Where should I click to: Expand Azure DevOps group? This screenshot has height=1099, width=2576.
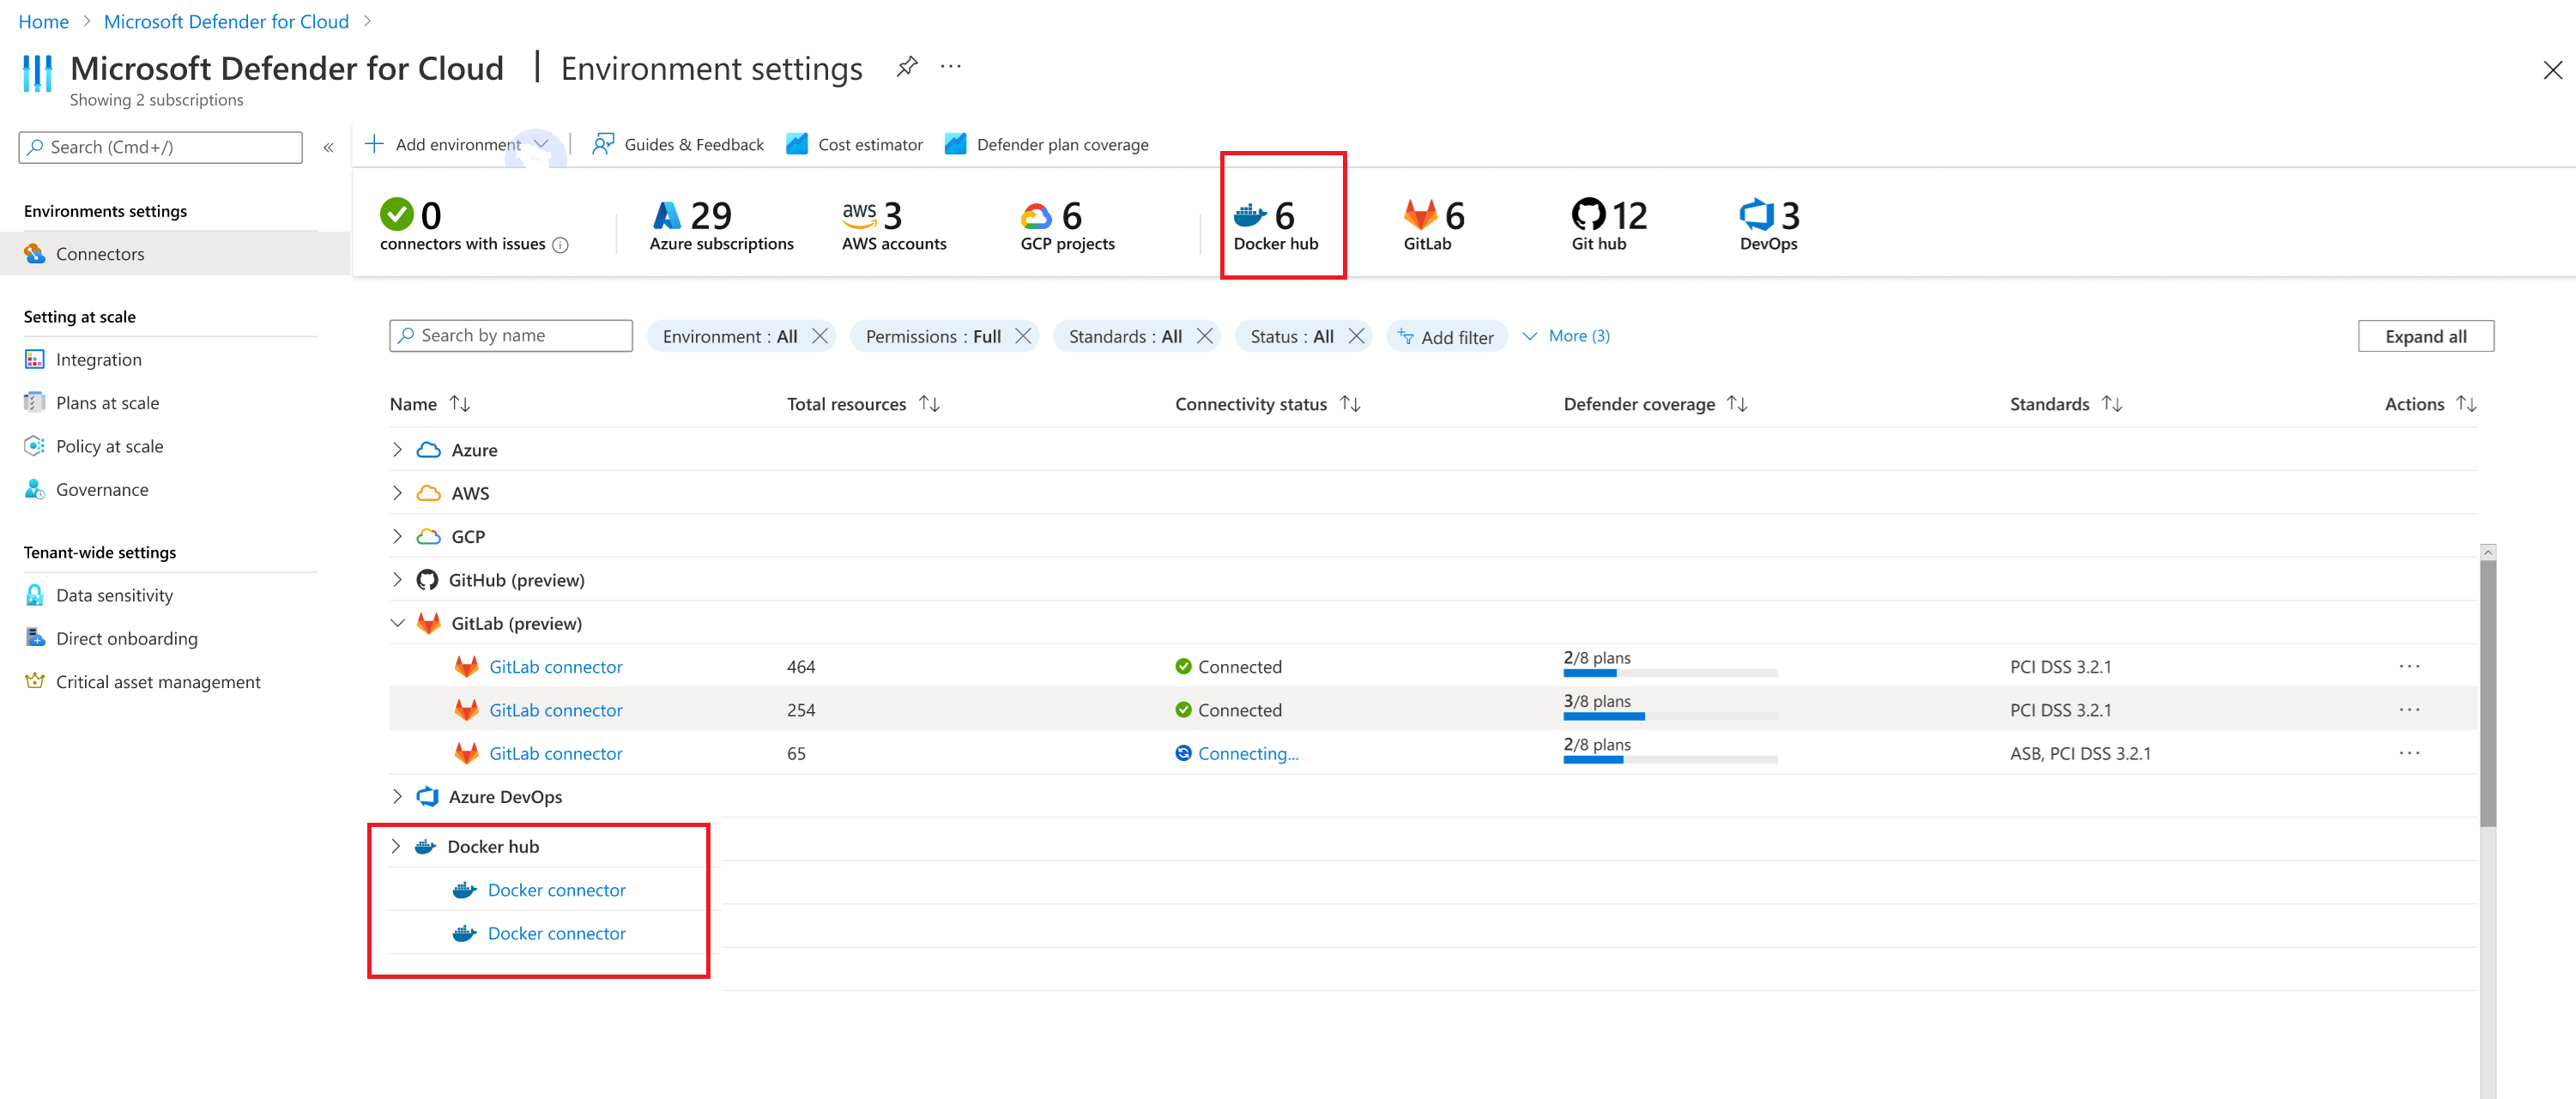tap(397, 797)
